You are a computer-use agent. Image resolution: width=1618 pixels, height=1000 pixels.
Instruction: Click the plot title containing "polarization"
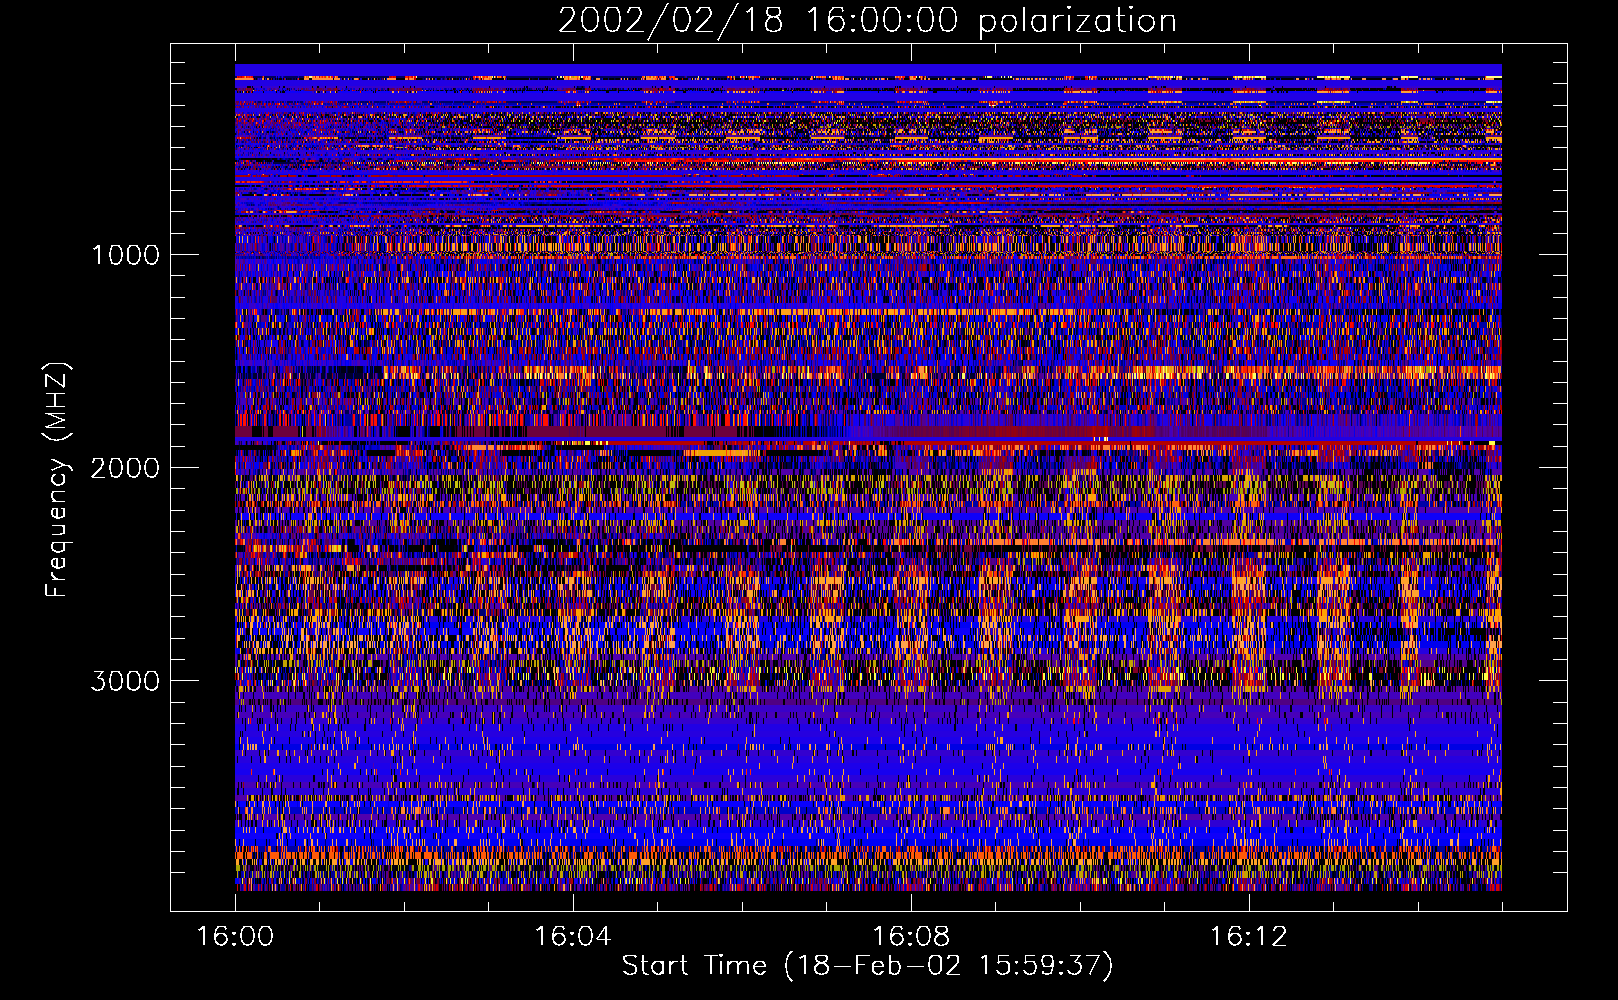pos(866,21)
